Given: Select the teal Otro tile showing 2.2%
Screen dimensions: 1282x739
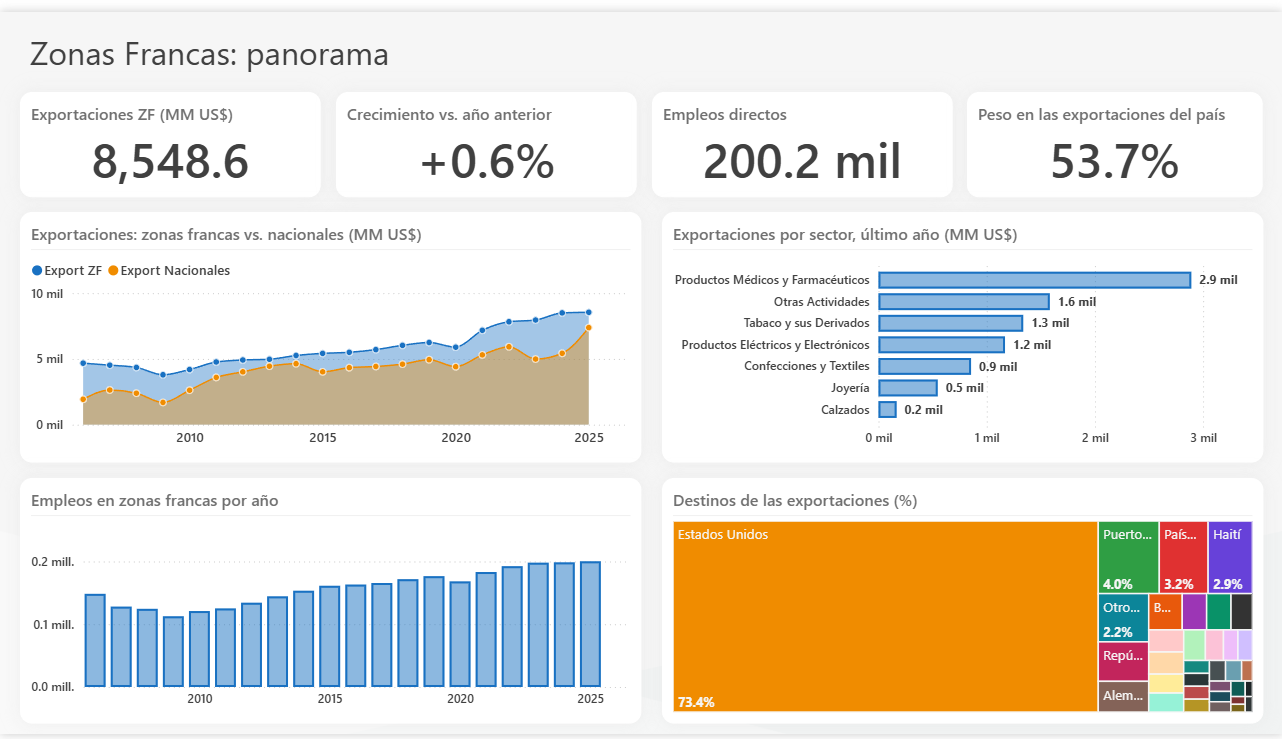Looking at the screenshot, I should 1123,617.
